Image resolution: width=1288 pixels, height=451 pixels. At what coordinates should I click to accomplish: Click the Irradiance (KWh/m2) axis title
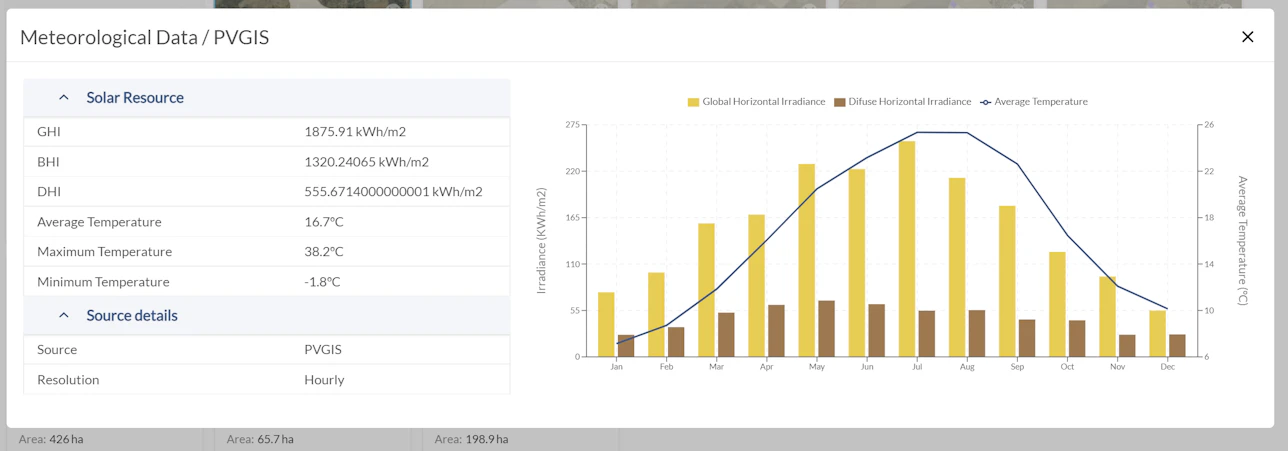pyautogui.click(x=542, y=240)
